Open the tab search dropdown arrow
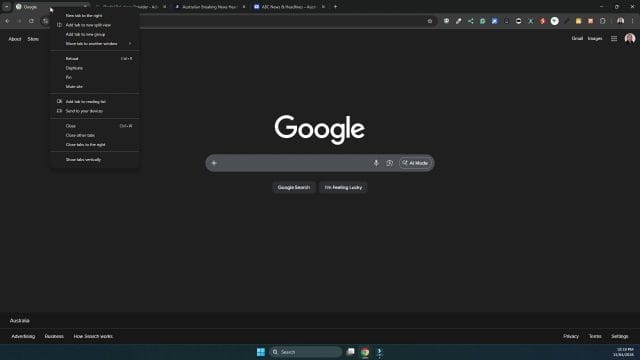Viewport: 640px width, 360px height. (7, 7)
